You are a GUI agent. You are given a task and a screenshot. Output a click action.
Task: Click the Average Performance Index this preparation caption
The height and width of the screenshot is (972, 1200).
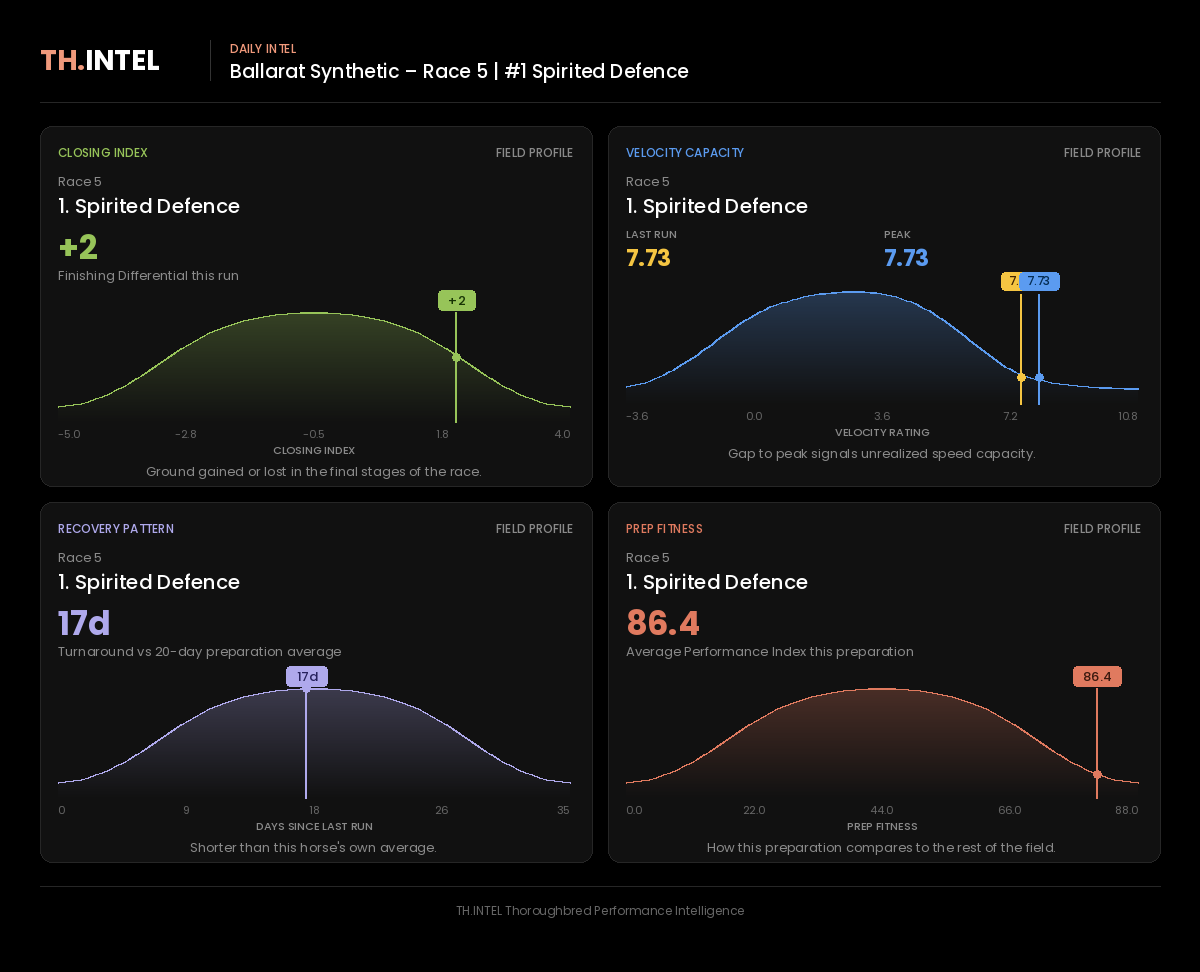[770, 652]
